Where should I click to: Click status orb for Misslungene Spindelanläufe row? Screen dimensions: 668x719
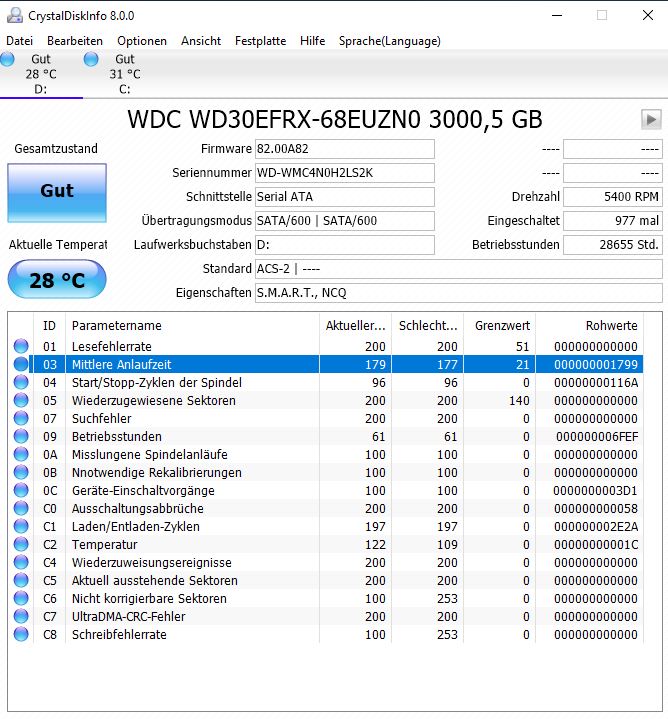[21, 454]
